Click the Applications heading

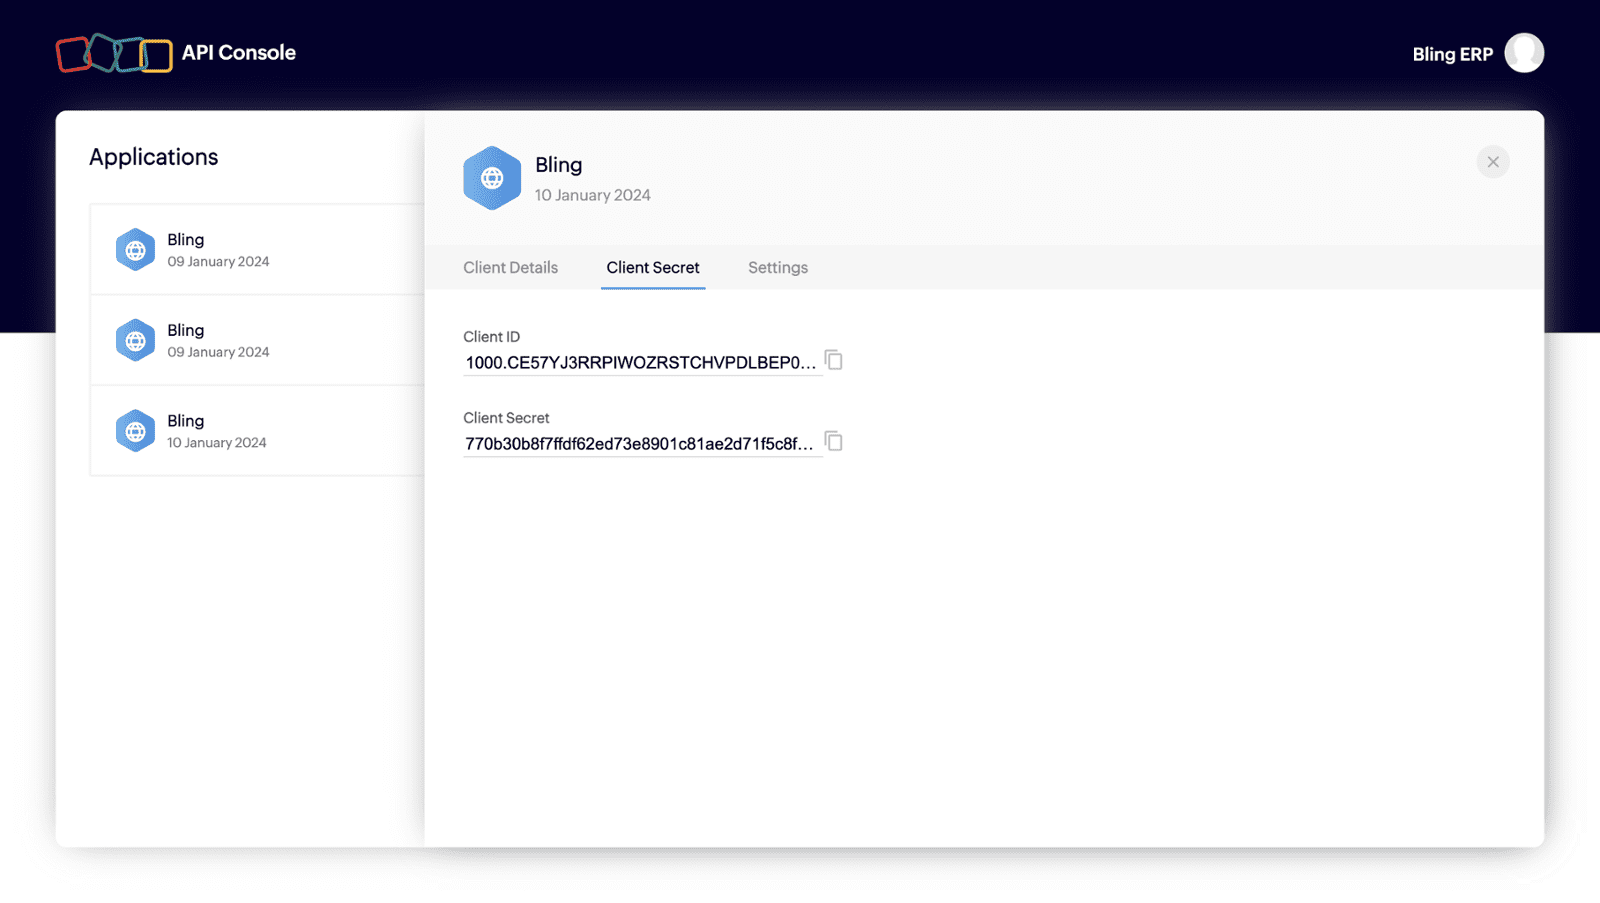153,157
